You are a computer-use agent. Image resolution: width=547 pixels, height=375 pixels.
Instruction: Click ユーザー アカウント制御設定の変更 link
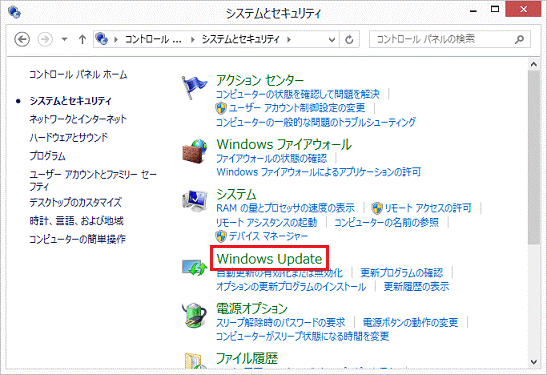coord(297,108)
